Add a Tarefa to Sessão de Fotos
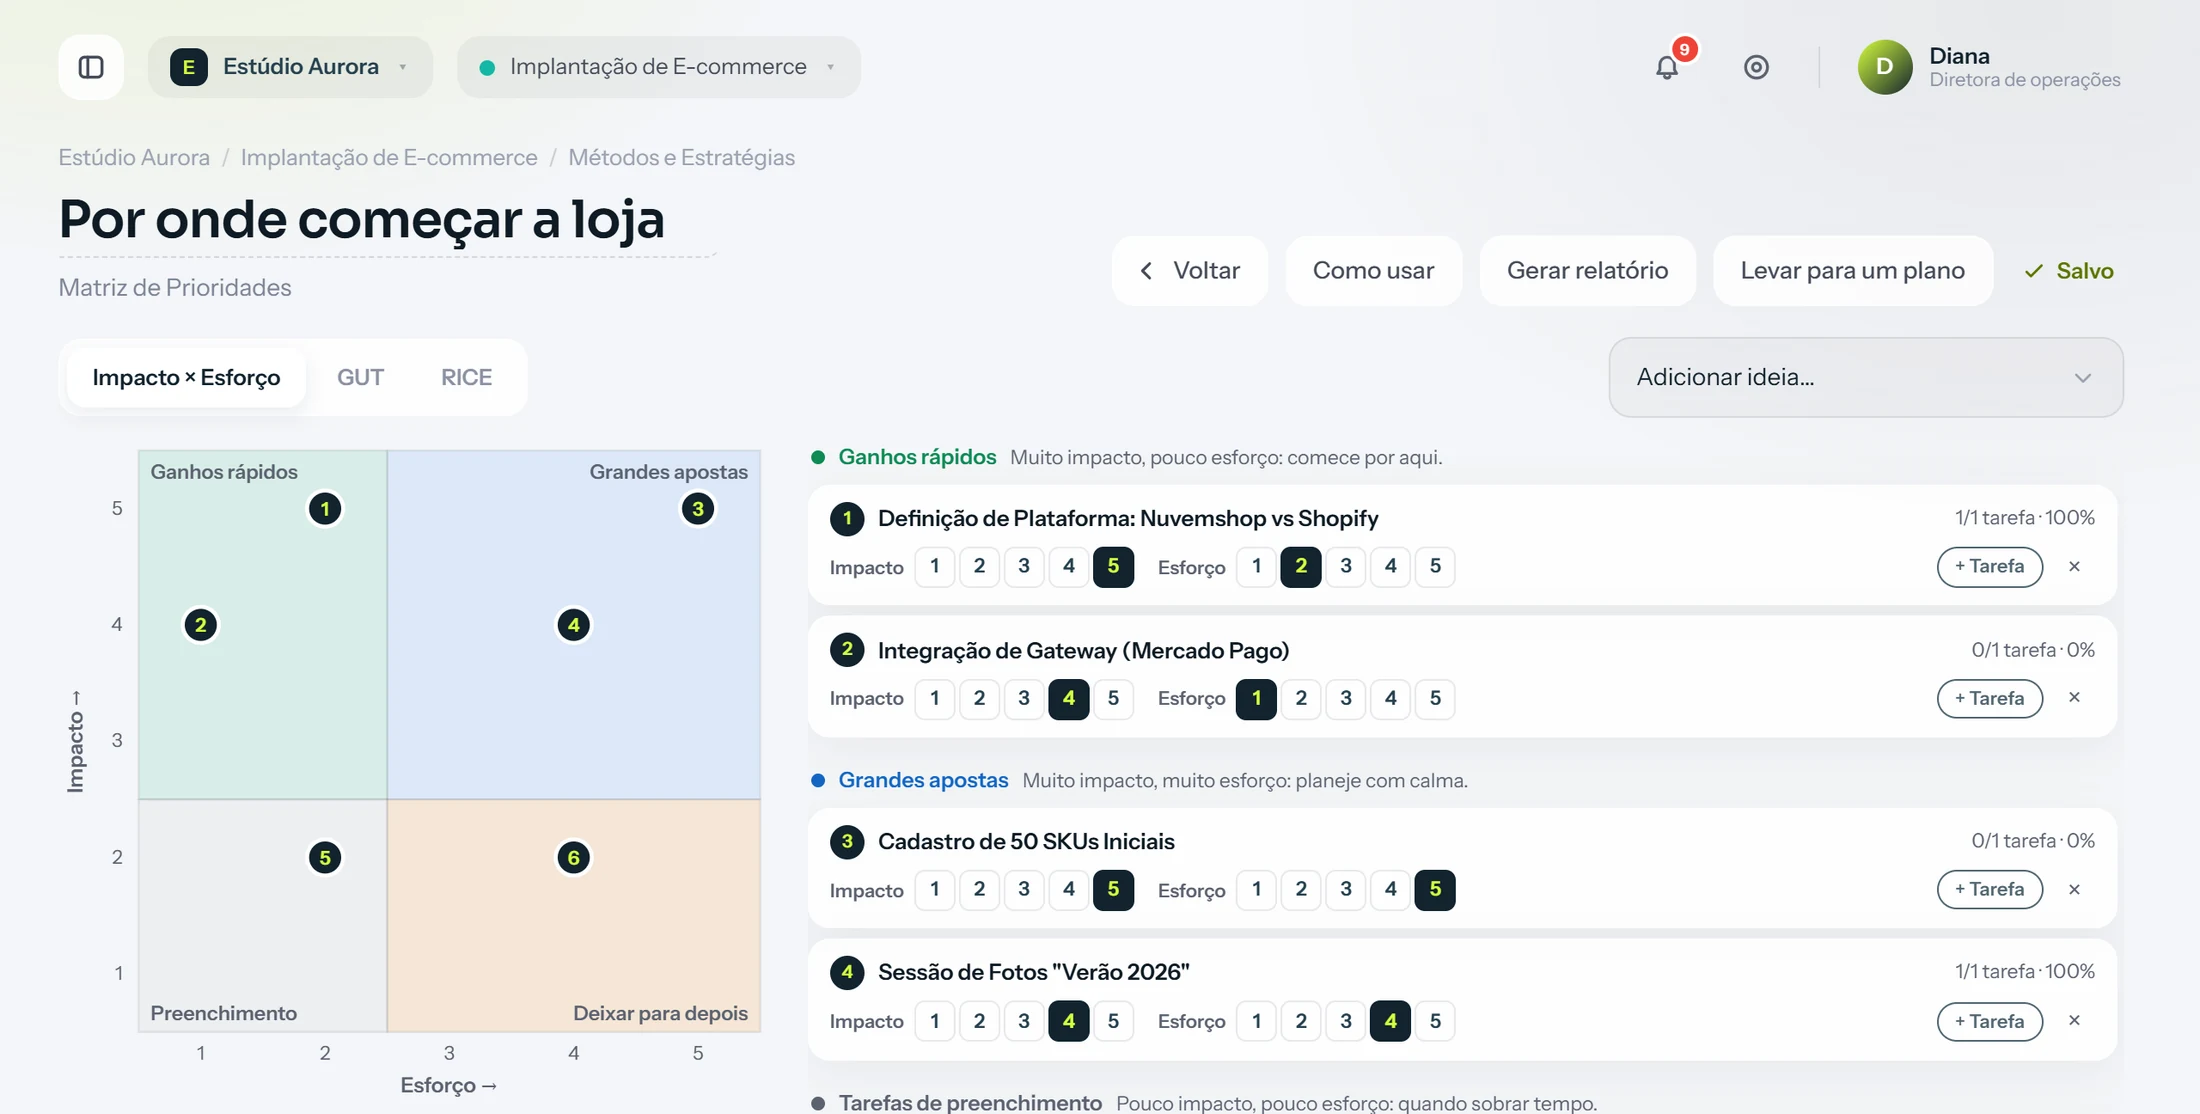The width and height of the screenshot is (2200, 1114). pyautogui.click(x=1990, y=1021)
